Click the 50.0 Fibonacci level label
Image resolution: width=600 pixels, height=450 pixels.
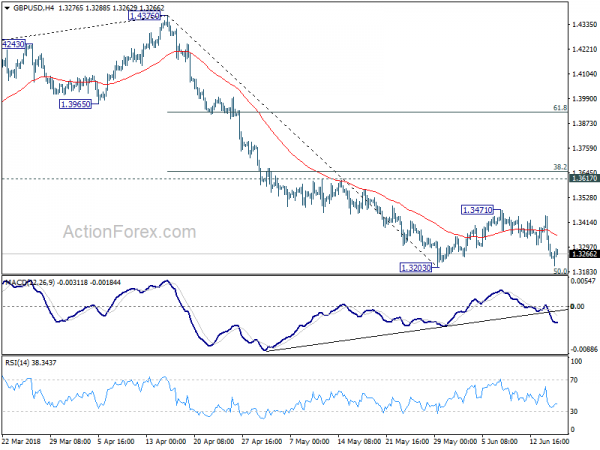[561, 271]
